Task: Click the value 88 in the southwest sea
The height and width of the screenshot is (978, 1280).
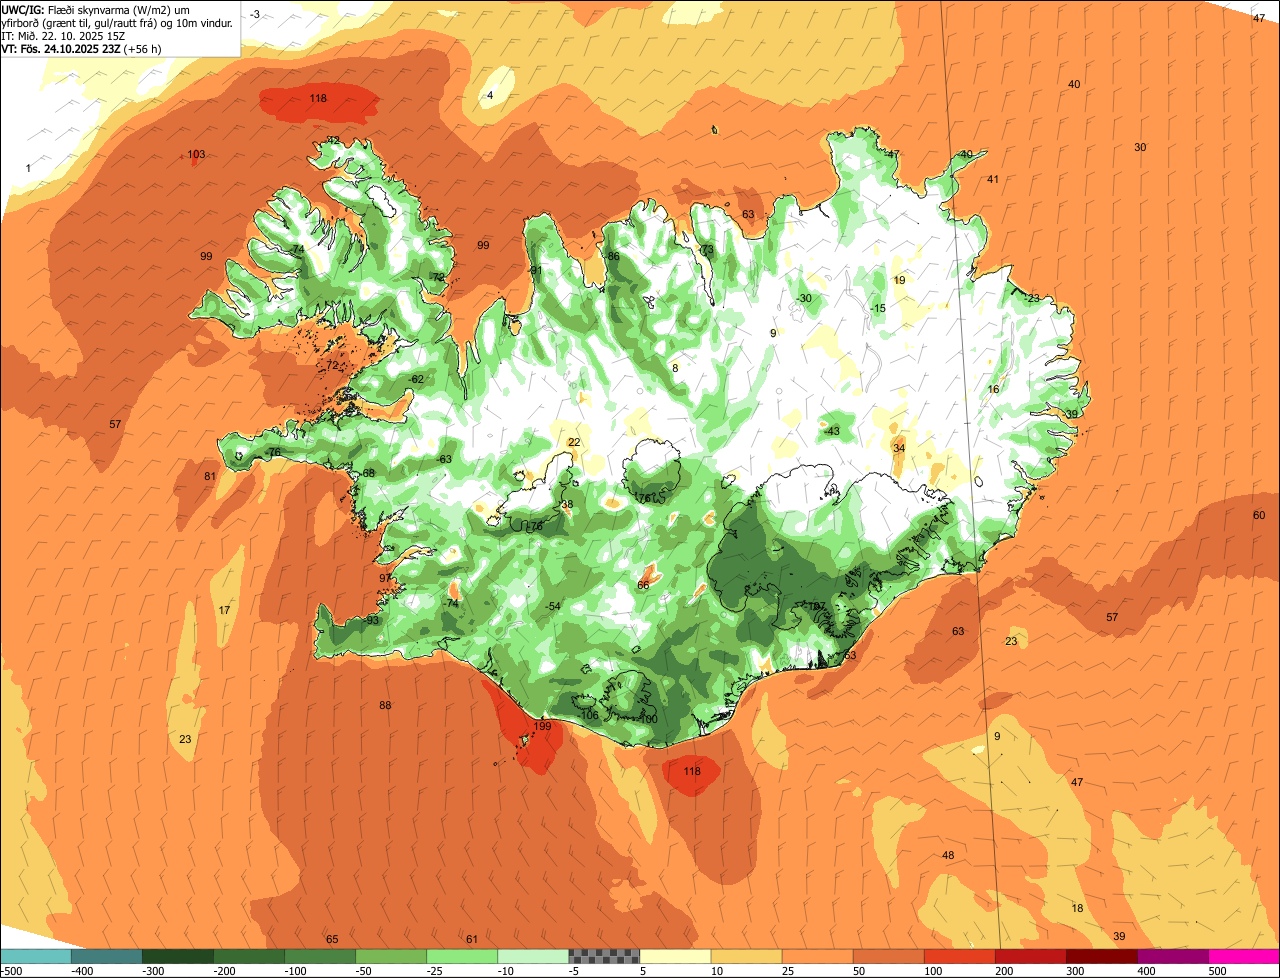Action: 385,705
